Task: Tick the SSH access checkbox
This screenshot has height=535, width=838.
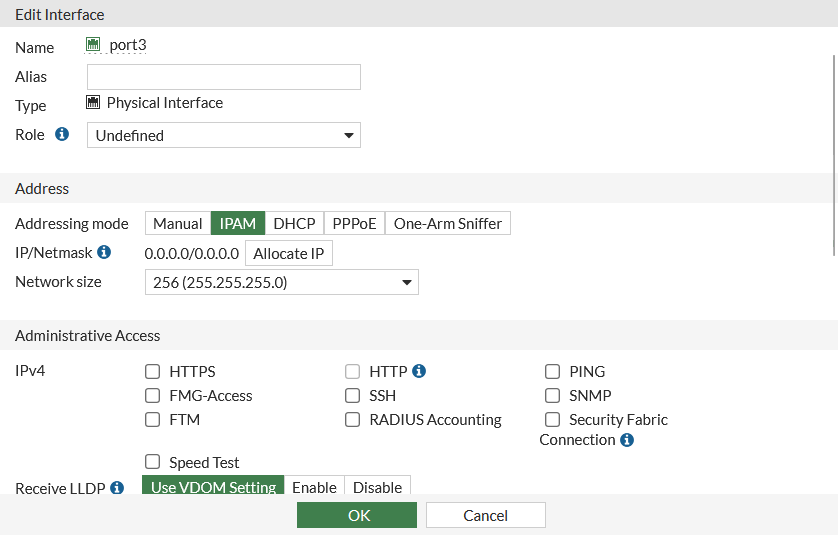Action: [x=353, y=396]
